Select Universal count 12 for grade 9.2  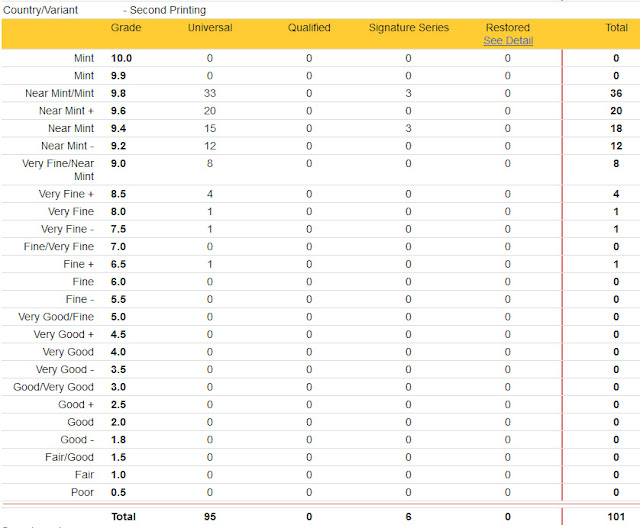tap(210, 146)
